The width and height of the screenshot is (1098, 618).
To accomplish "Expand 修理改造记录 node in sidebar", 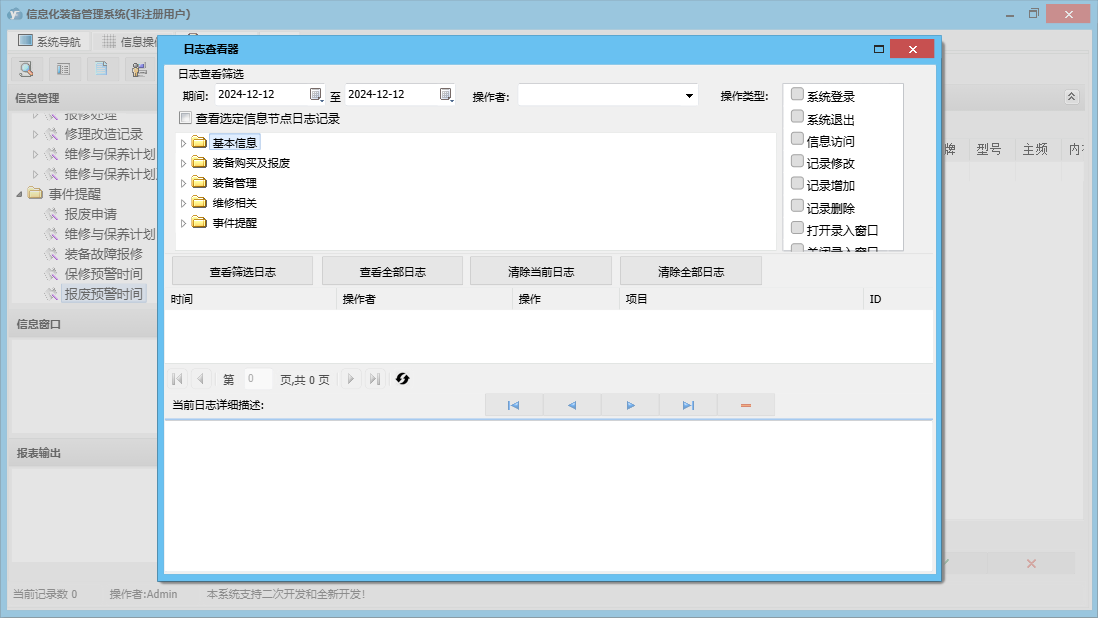I will tap(35, 134).
